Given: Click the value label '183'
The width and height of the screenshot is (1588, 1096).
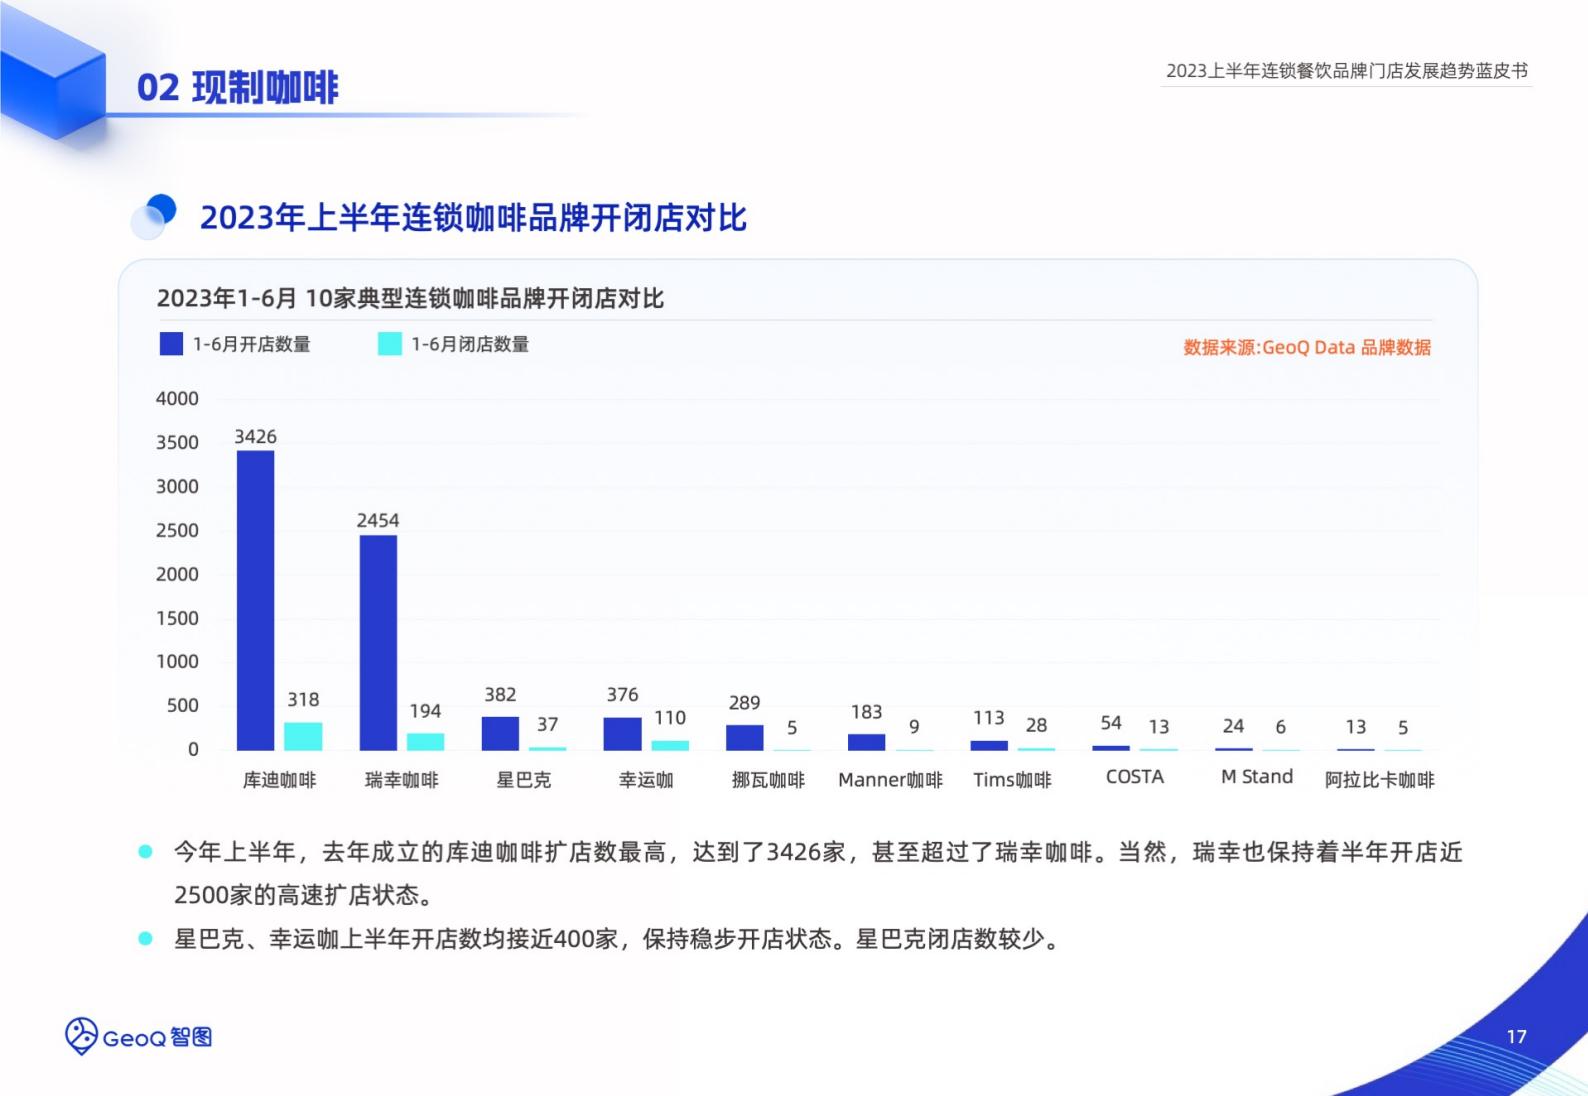Looking at the screenshot, I should (866, 712).
